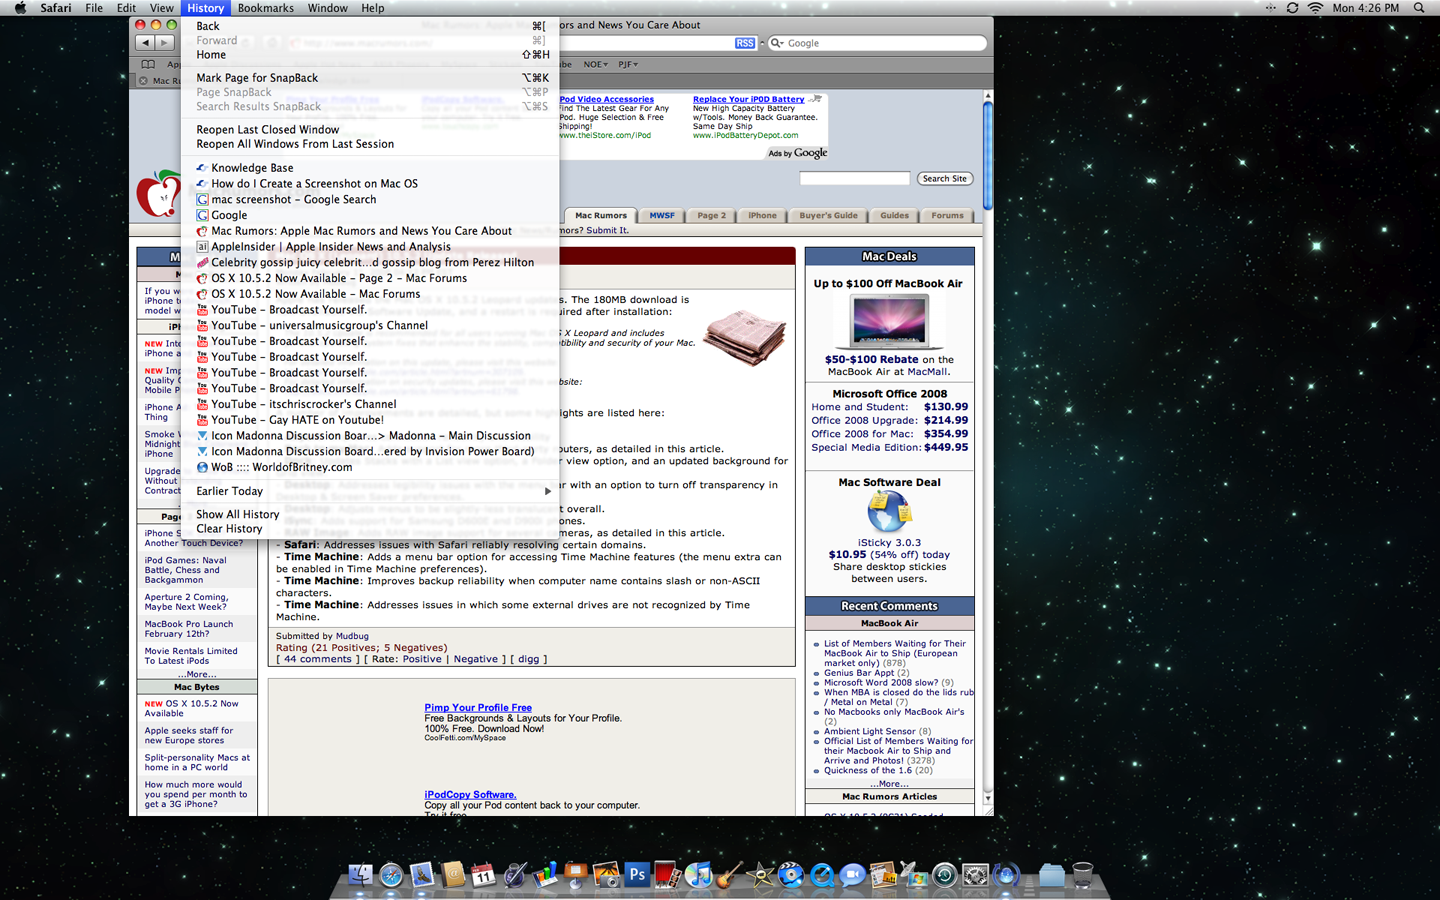Viewport: 1440px width, 900px height.
Task: Click the RSS badge in the address bar
Action: pos(745,43)
